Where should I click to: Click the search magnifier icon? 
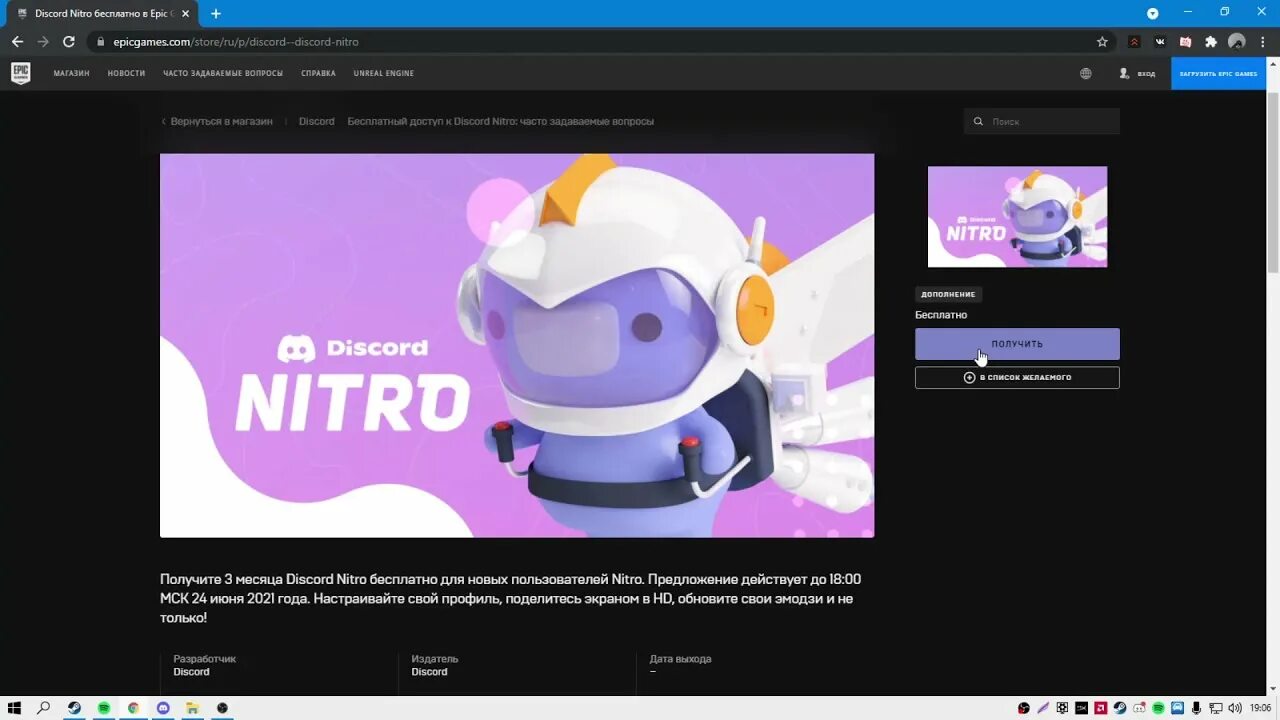click(980, 121)
